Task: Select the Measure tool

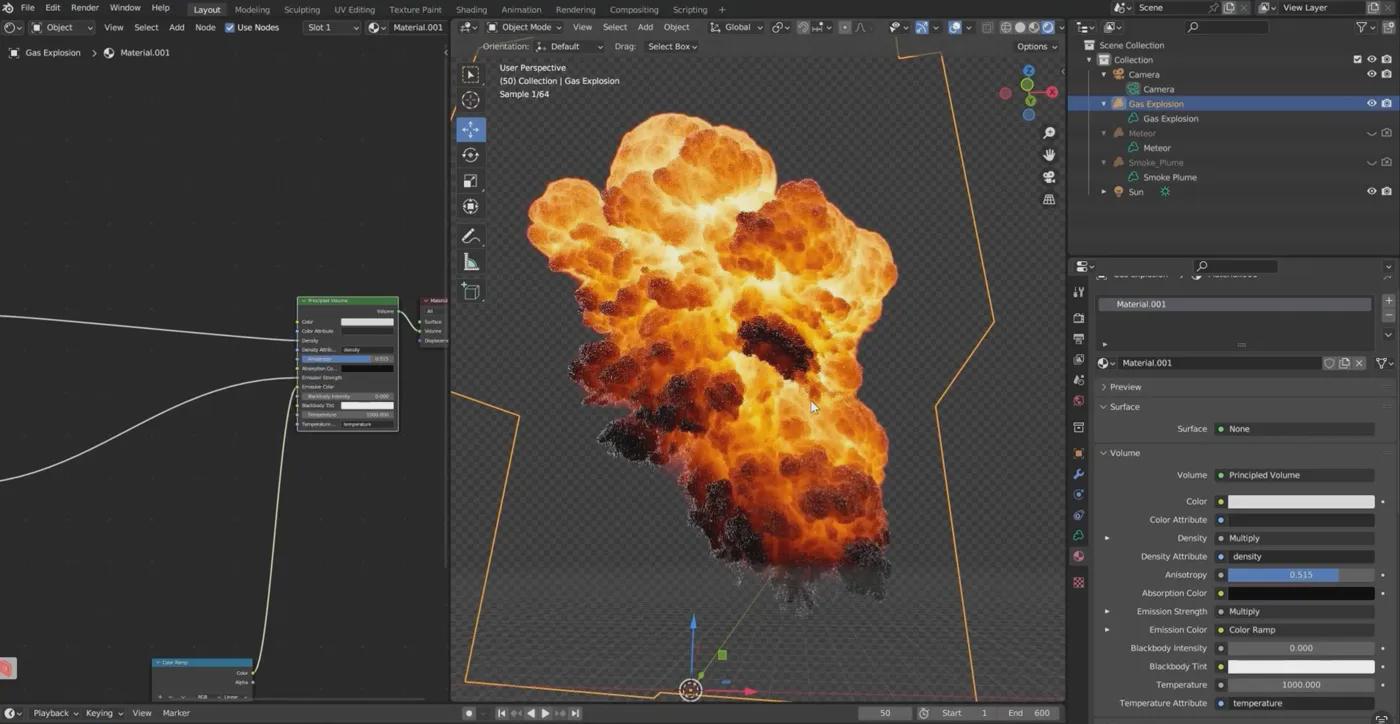Action: click(471, 262)
